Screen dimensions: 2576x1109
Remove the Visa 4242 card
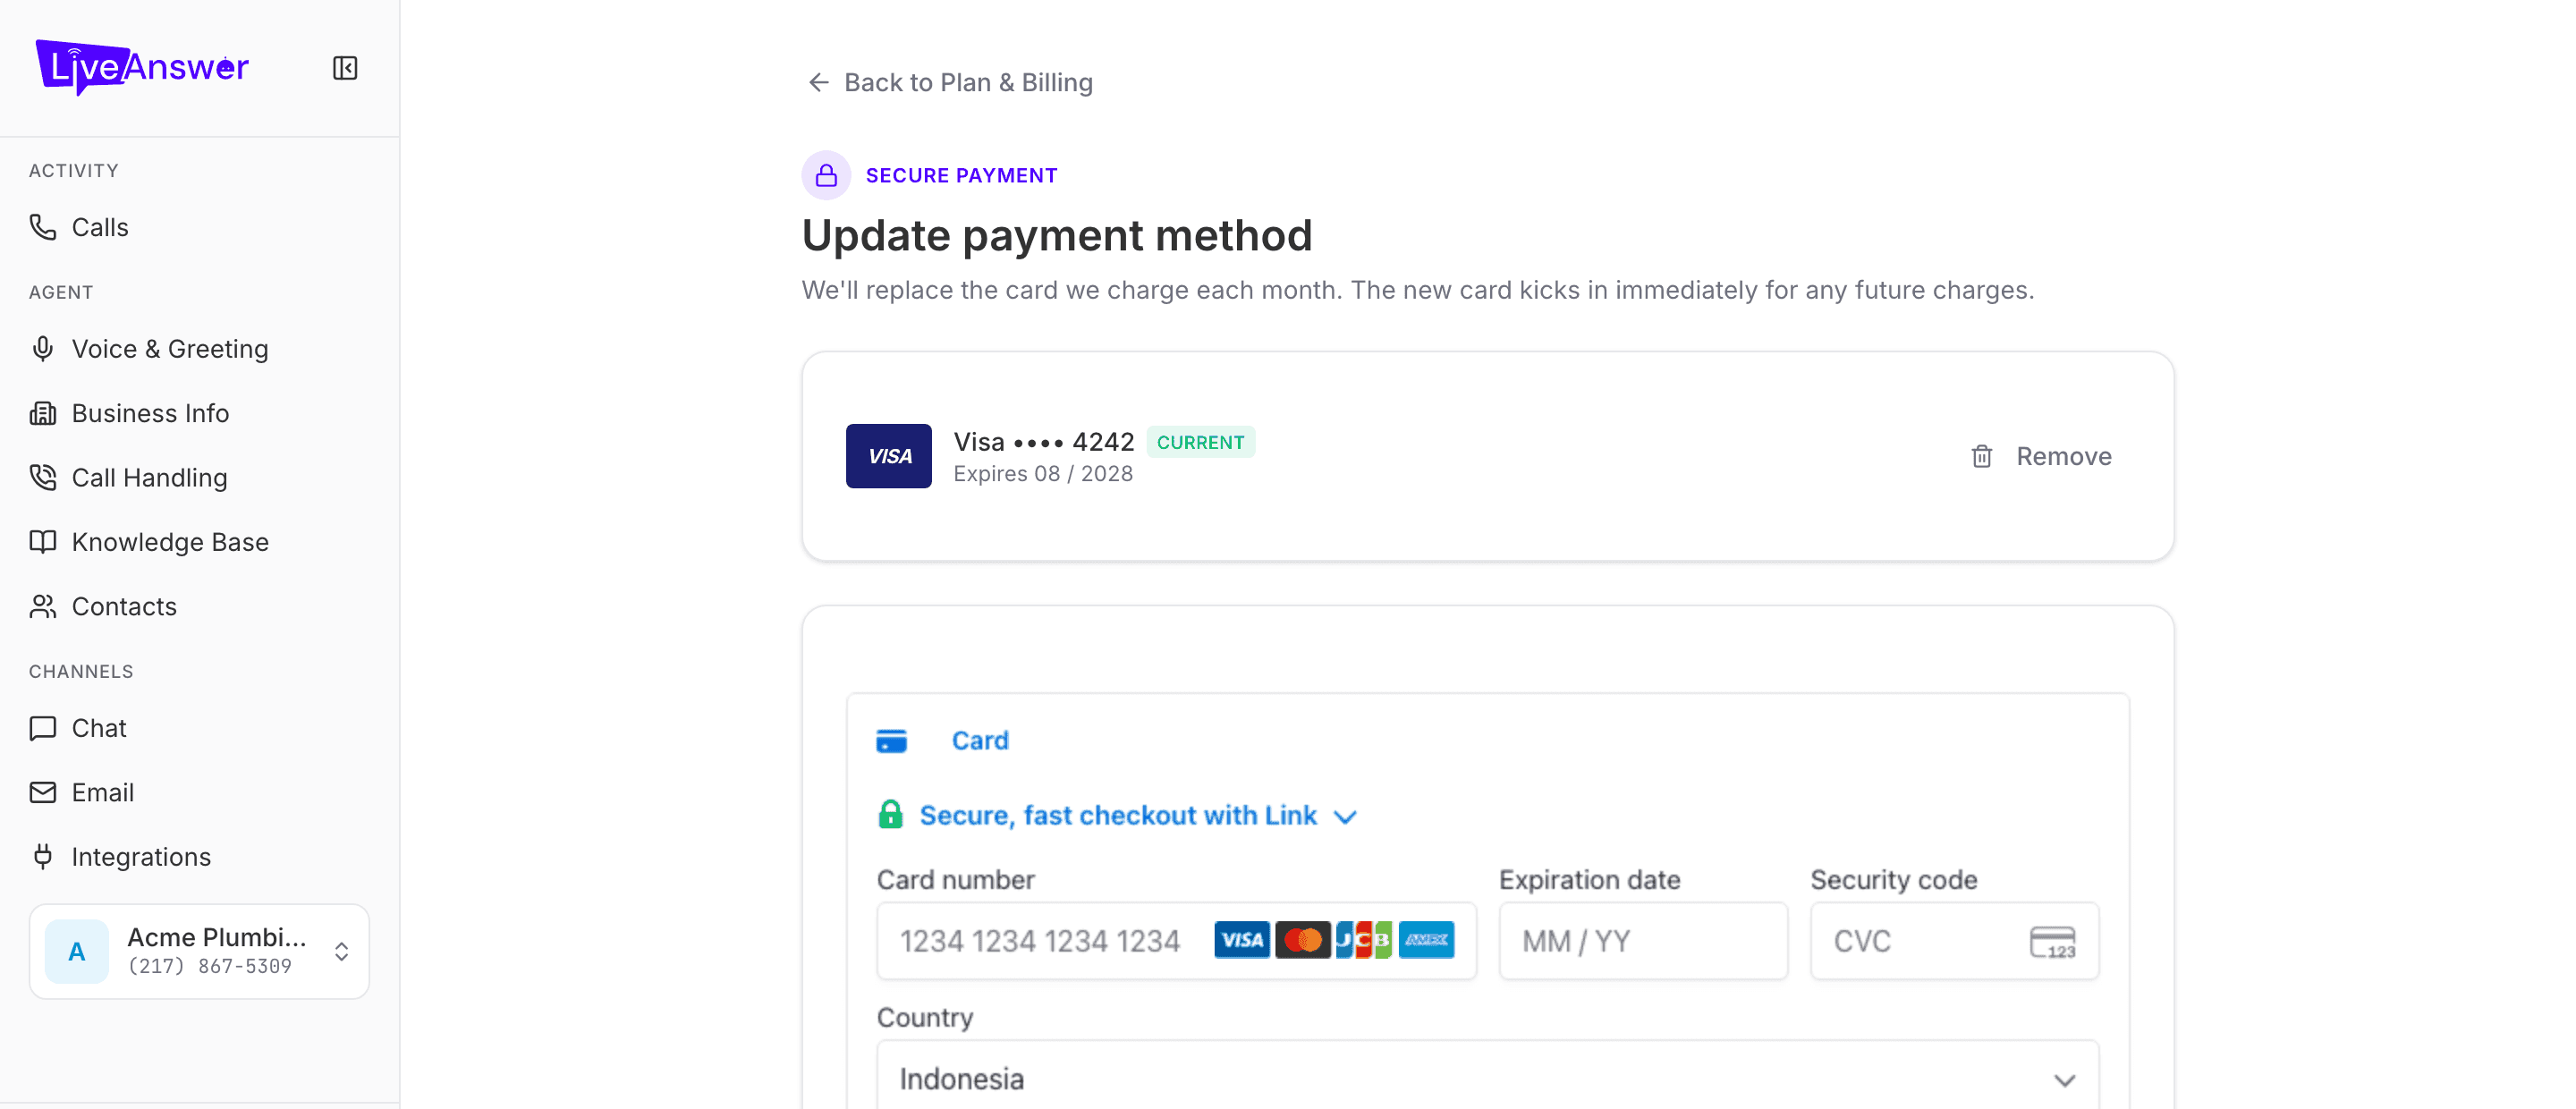pos(2041,456)
